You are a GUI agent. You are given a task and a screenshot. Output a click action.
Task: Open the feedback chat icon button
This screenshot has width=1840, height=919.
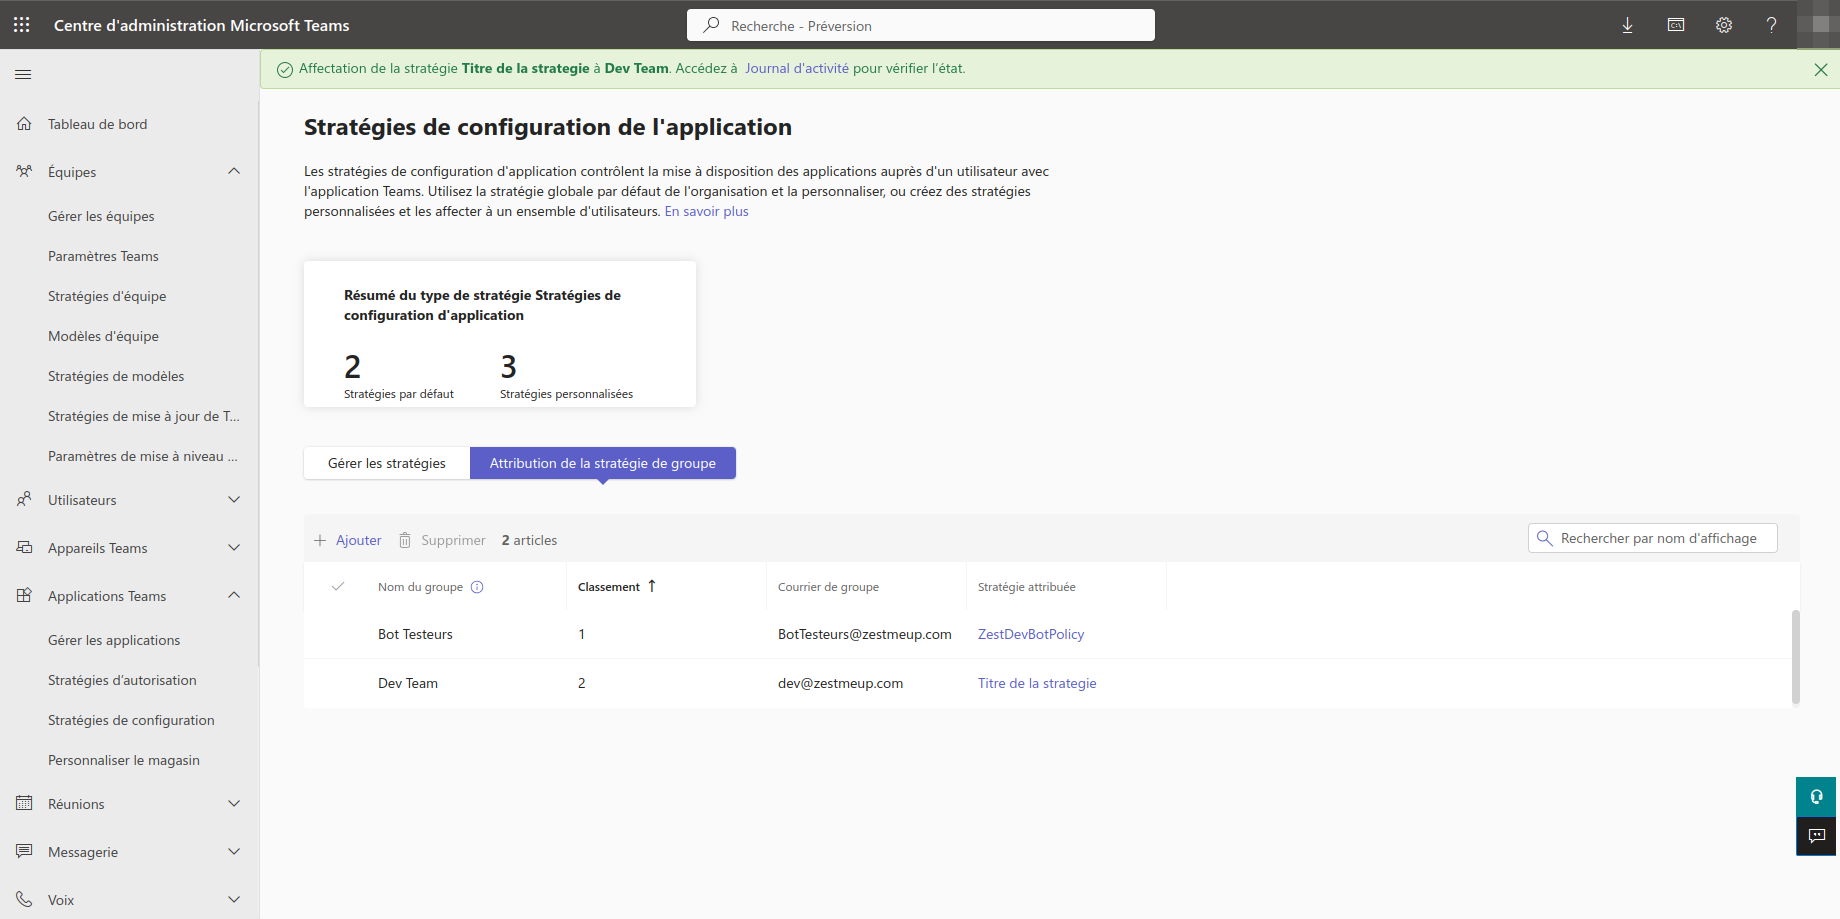click(x=1816, y=836)
